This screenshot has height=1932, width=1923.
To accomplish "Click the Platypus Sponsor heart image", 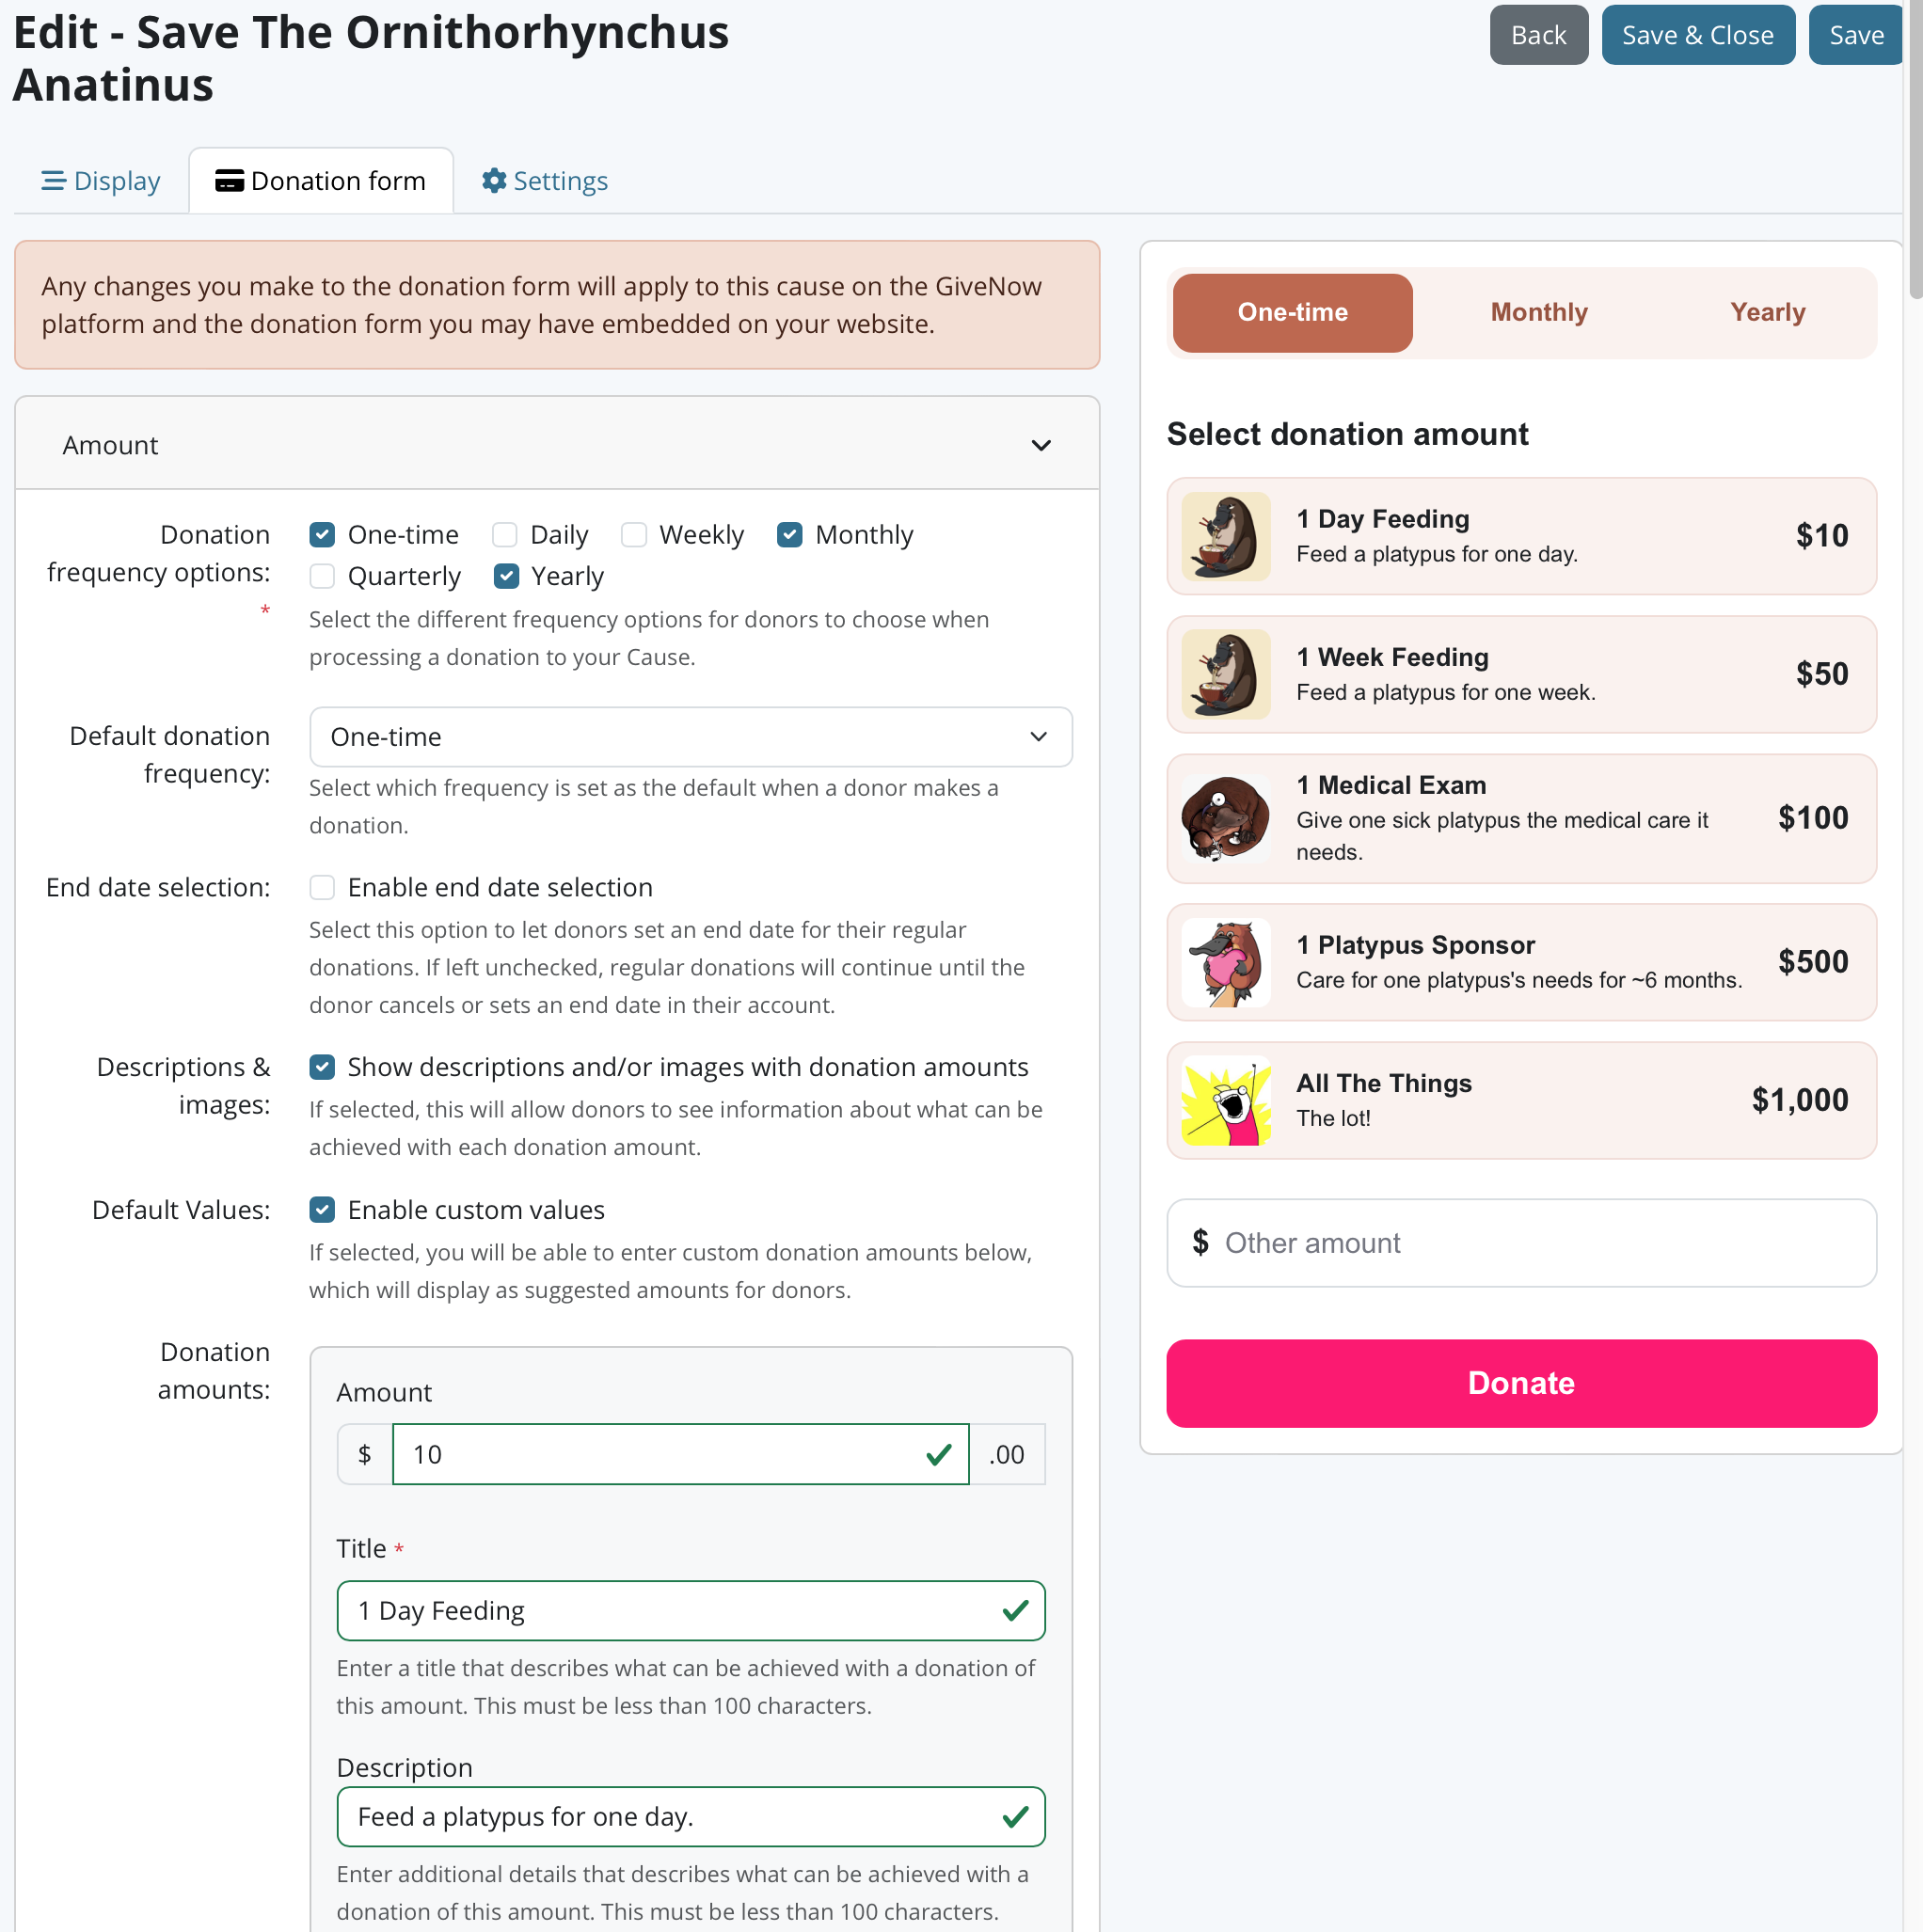I will (x=1225, y=962).
